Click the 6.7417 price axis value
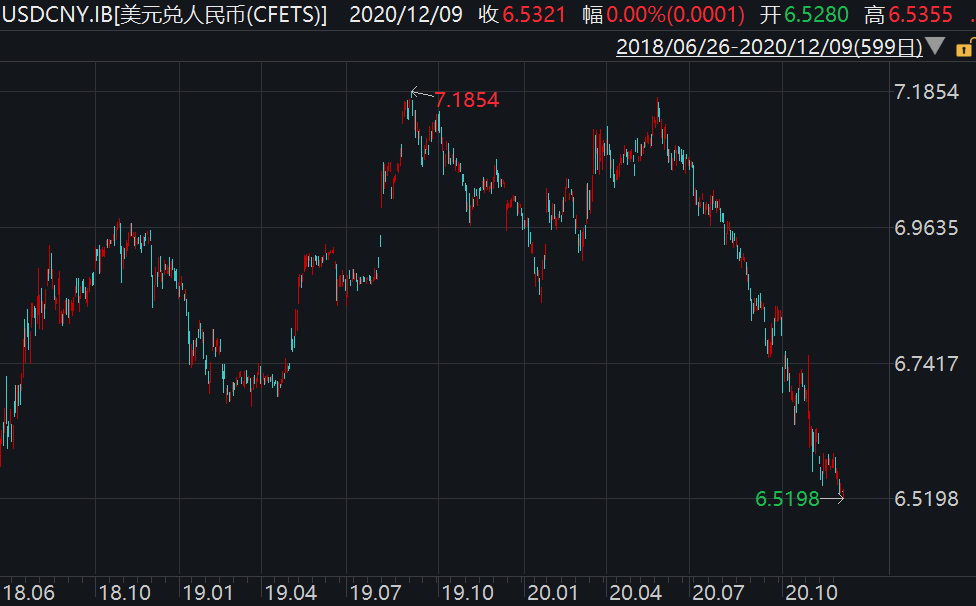This screenshot has width=976, height=606. [926, 363]
